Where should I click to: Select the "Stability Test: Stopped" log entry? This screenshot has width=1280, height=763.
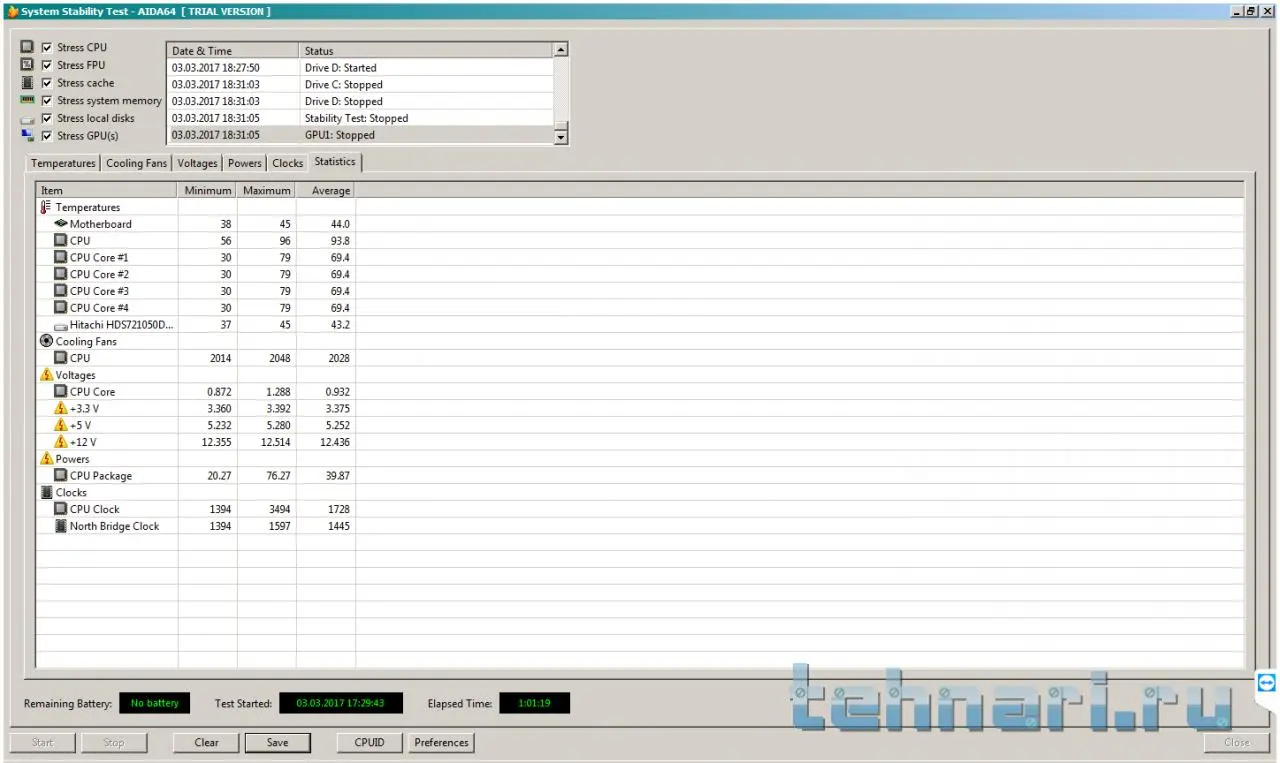point(360,118)
